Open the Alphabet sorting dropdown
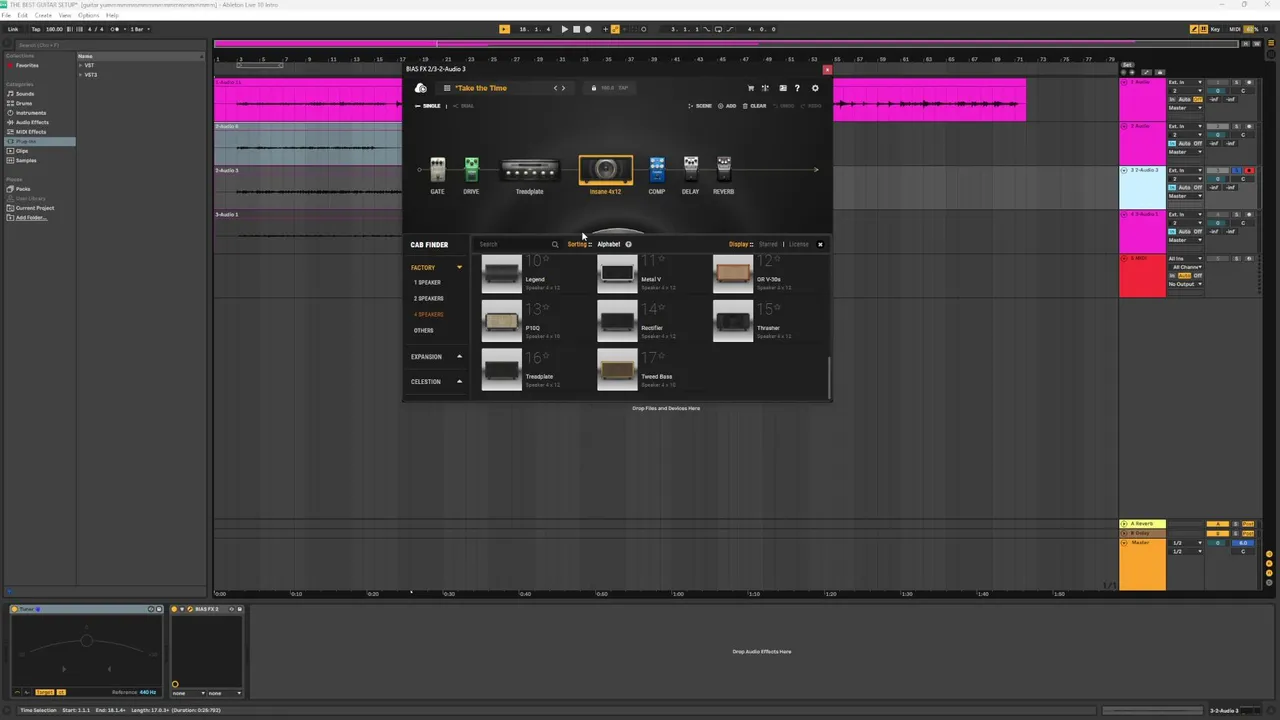Viewport: 1280px width, 720px height. 609,244
